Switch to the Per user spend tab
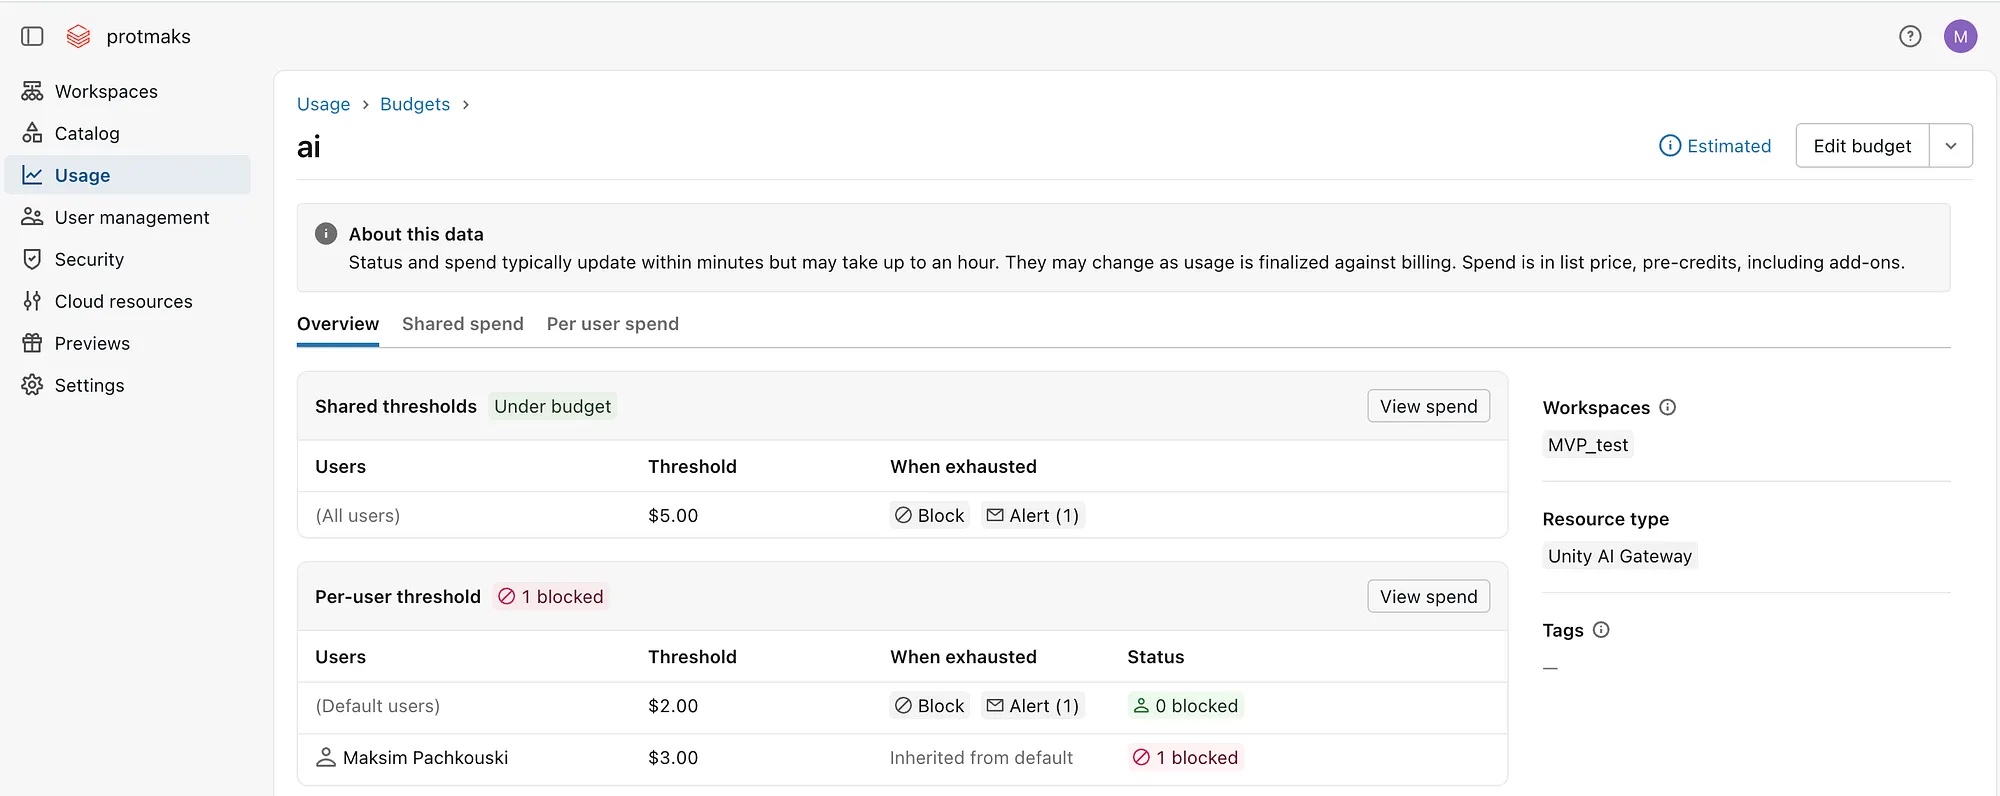The height and width of the screenshot is (796, 2000). (x=612, y=324)
